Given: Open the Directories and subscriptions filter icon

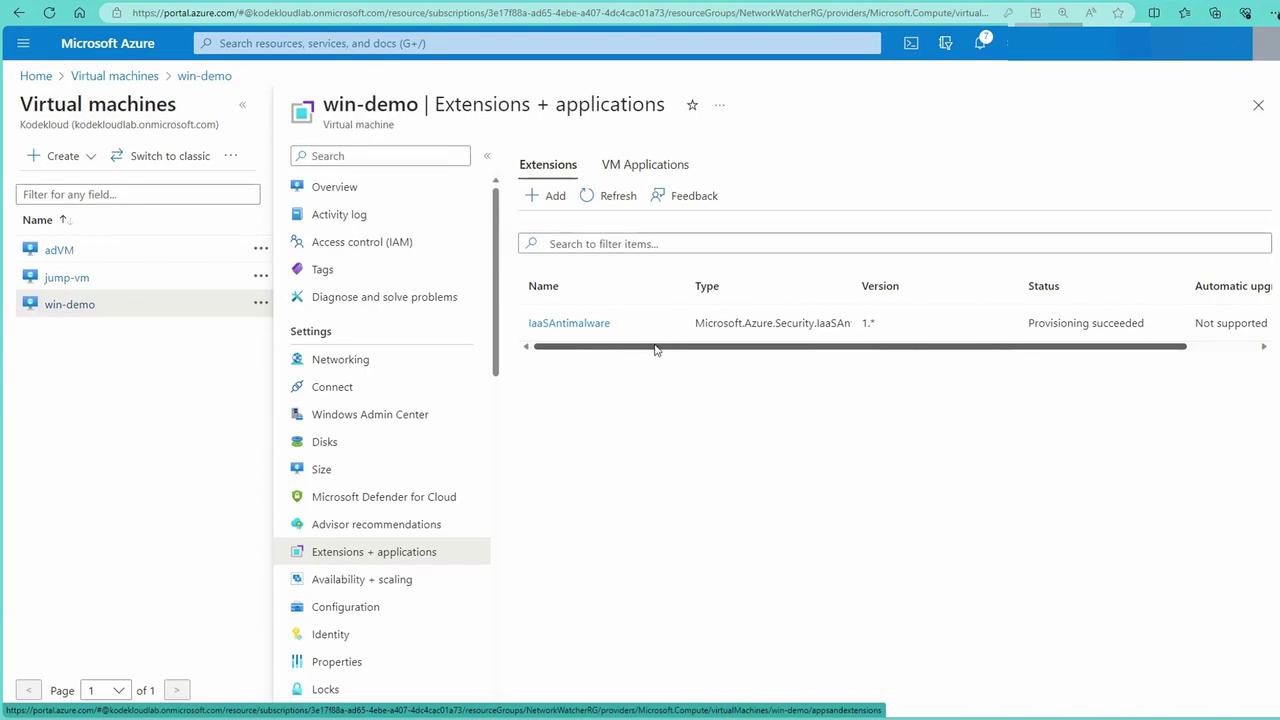Looking at the screenshot, I should (945, 43).
